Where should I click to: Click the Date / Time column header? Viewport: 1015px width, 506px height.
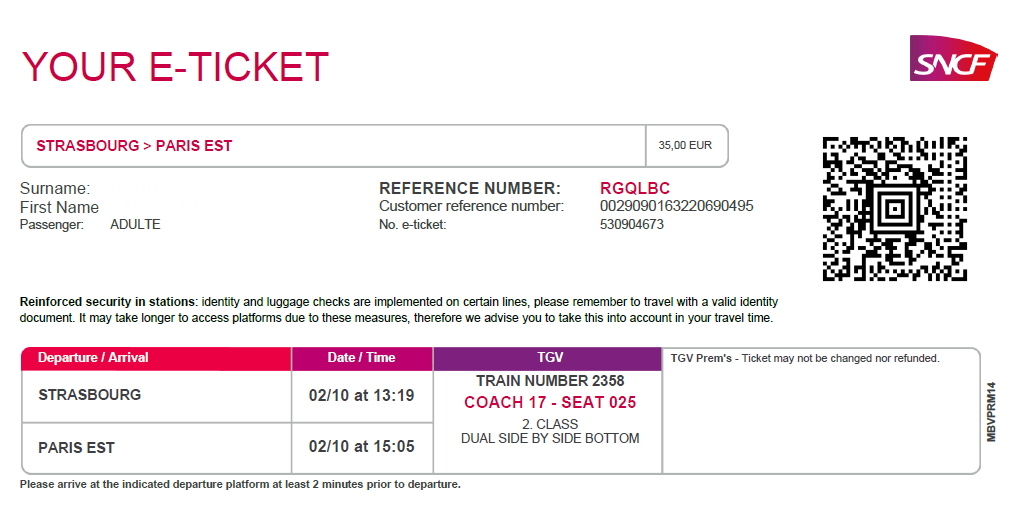(x=362, y=358)
